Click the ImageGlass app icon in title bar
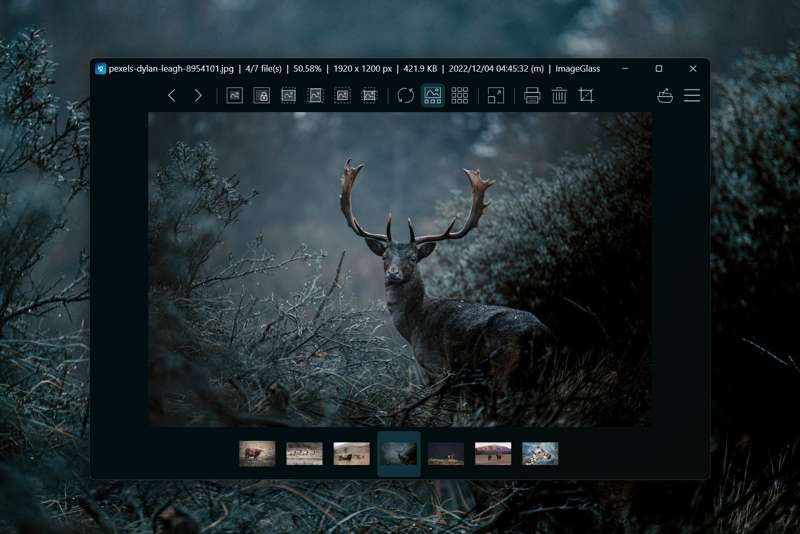 click(101, 69)
